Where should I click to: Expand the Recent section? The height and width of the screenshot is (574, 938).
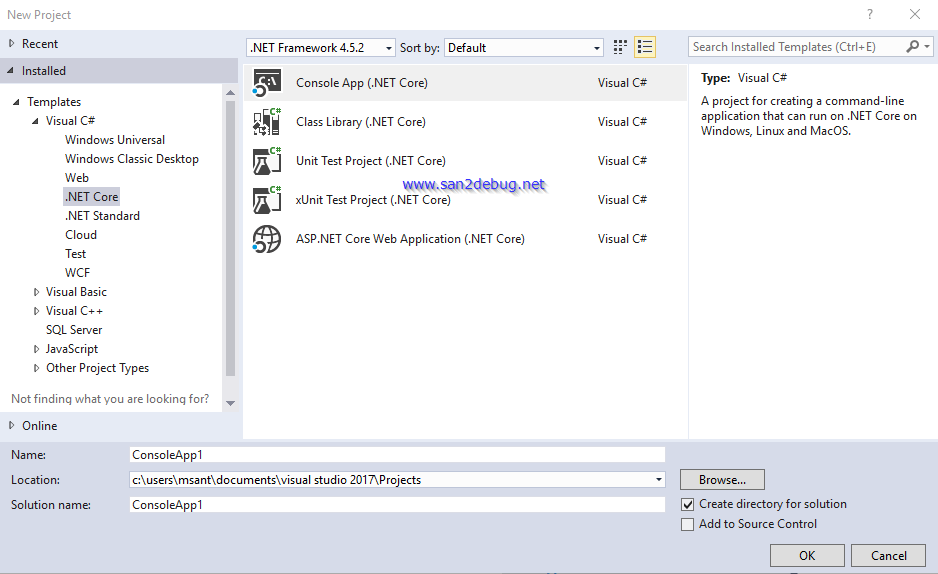pos(11,43)
